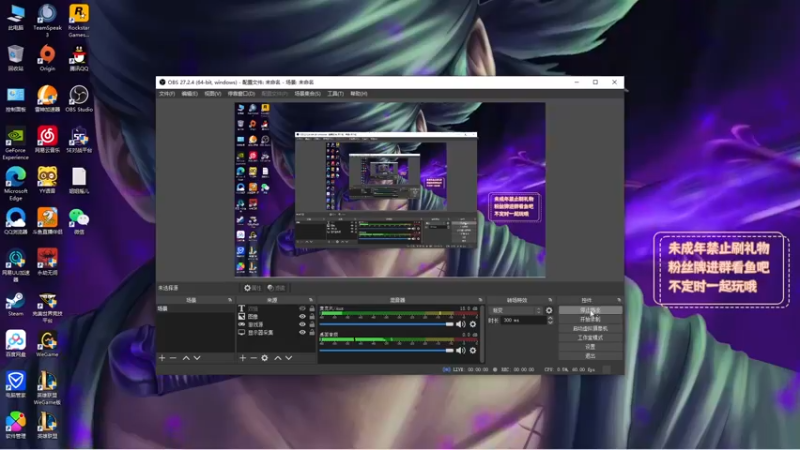Screen dimensions: 800x450
Task: Move selected source down
Action: tap(289, 358)
